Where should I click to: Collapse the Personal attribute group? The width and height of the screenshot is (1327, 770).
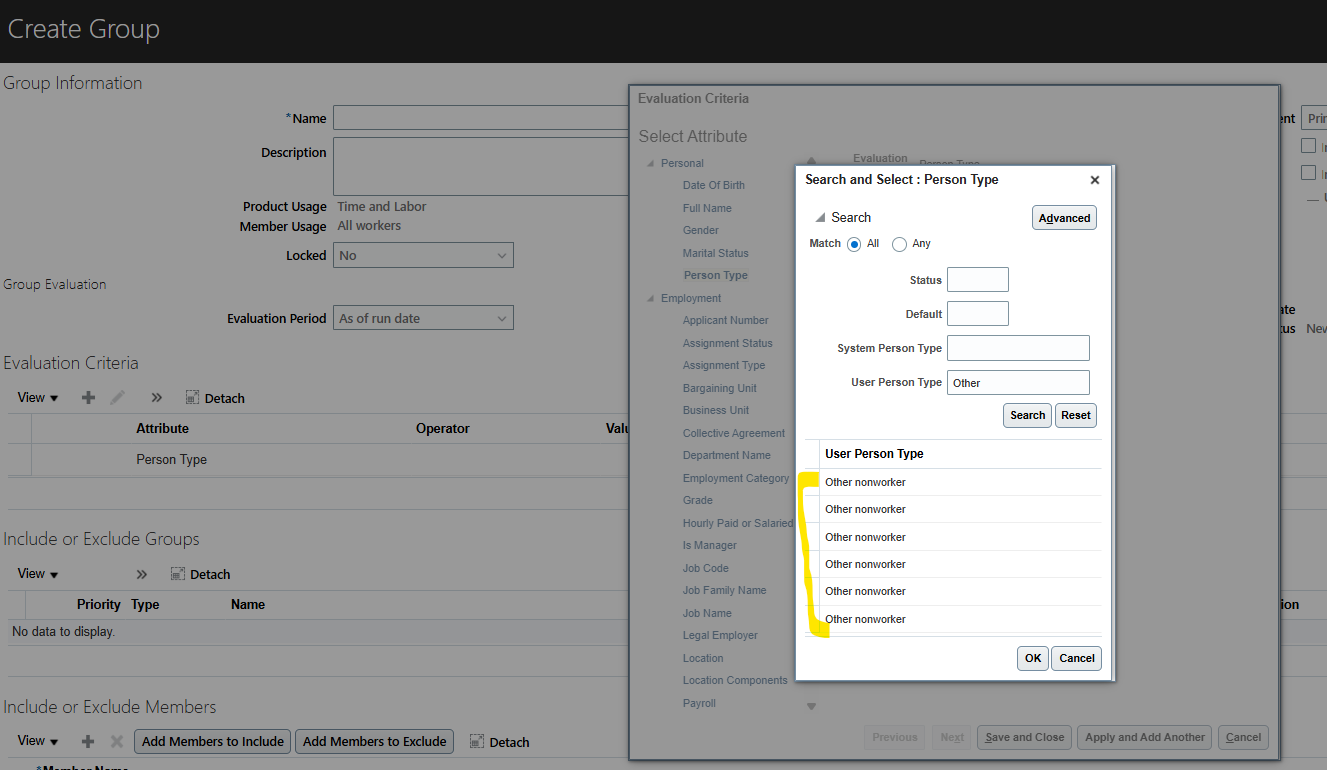pos(651,163)
